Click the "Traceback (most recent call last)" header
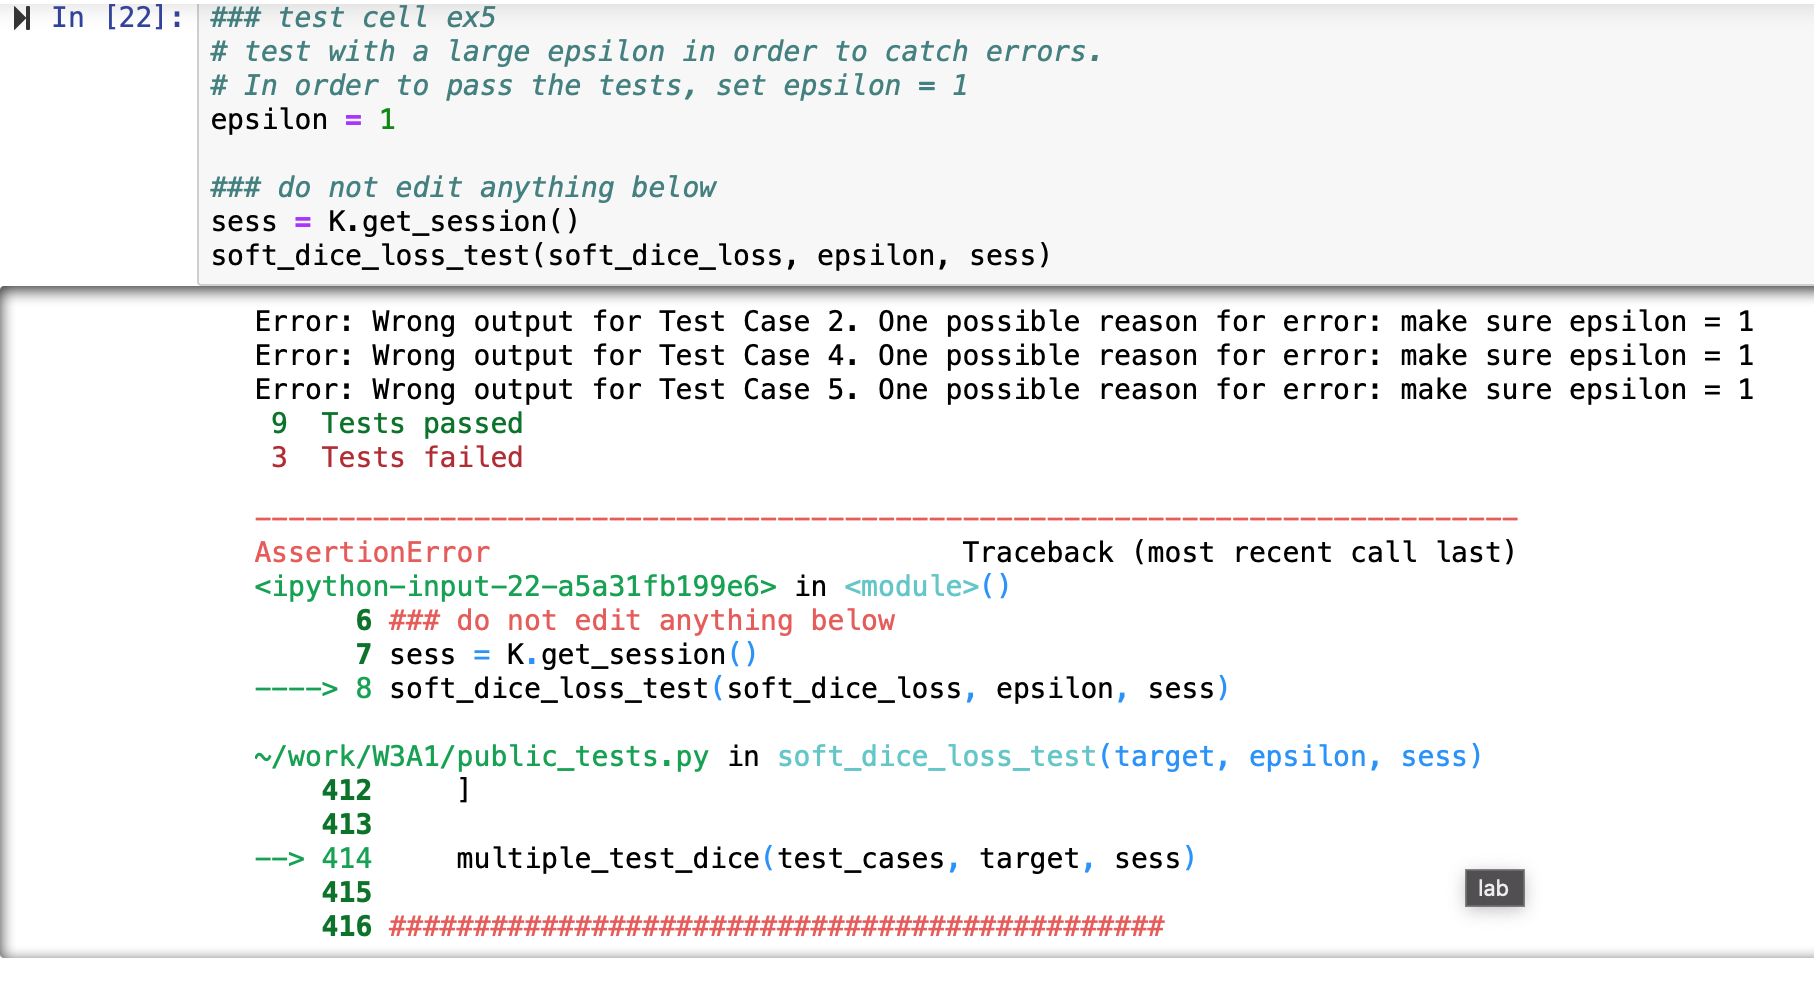This screenshot has width=1814, height=990. pyautogui.click(x=1238, y=553)
